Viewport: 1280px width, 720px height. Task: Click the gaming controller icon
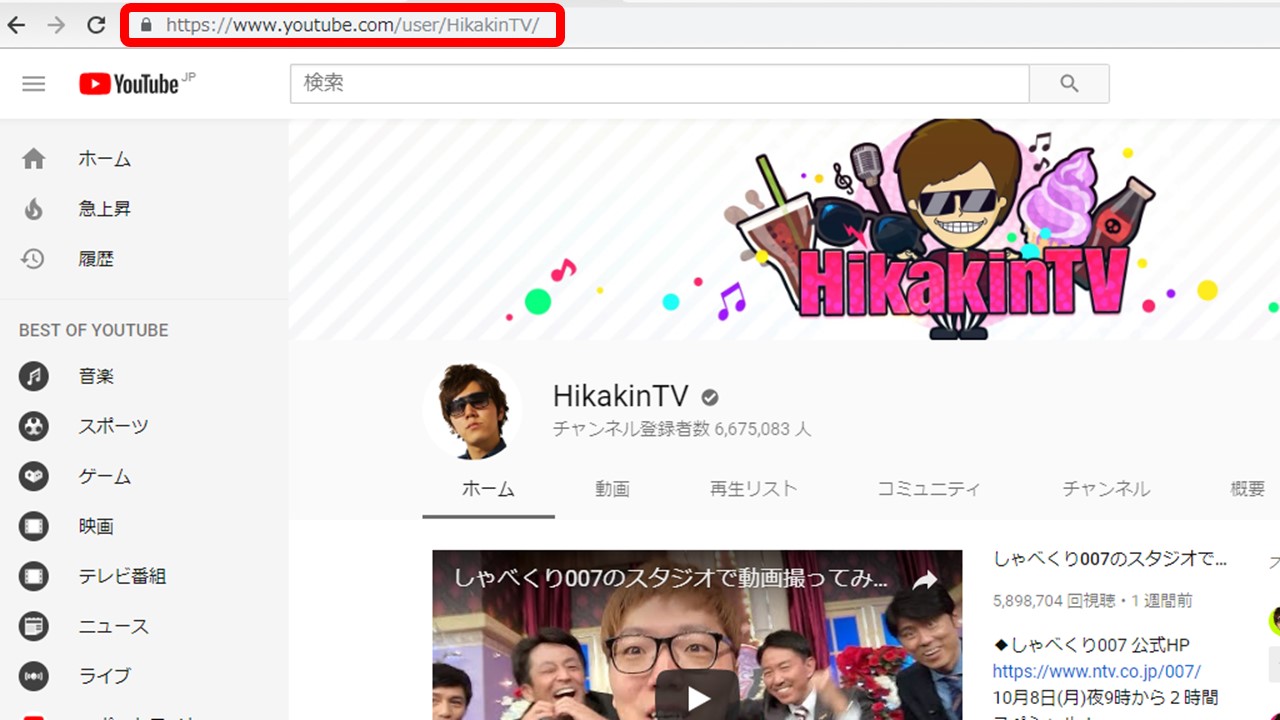(x=34, y=477)
